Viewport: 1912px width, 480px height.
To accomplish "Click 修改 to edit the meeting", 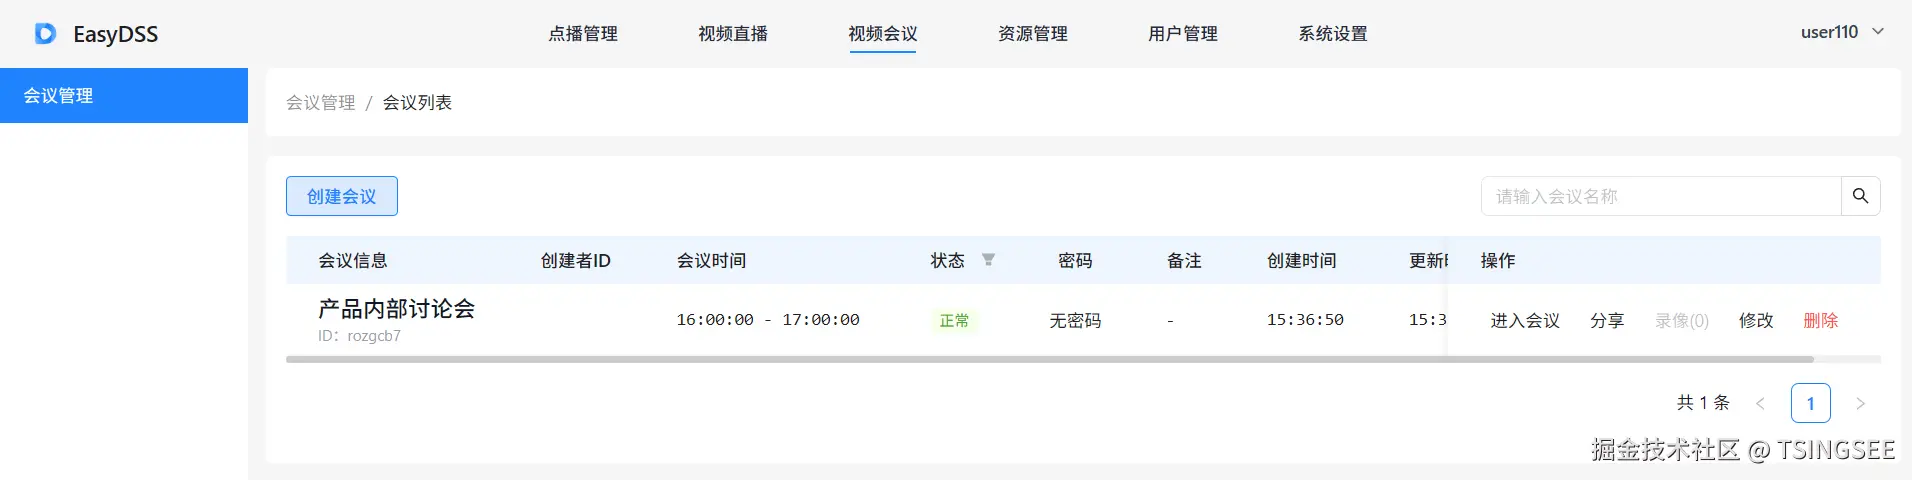I will [x=1756, y=320].
